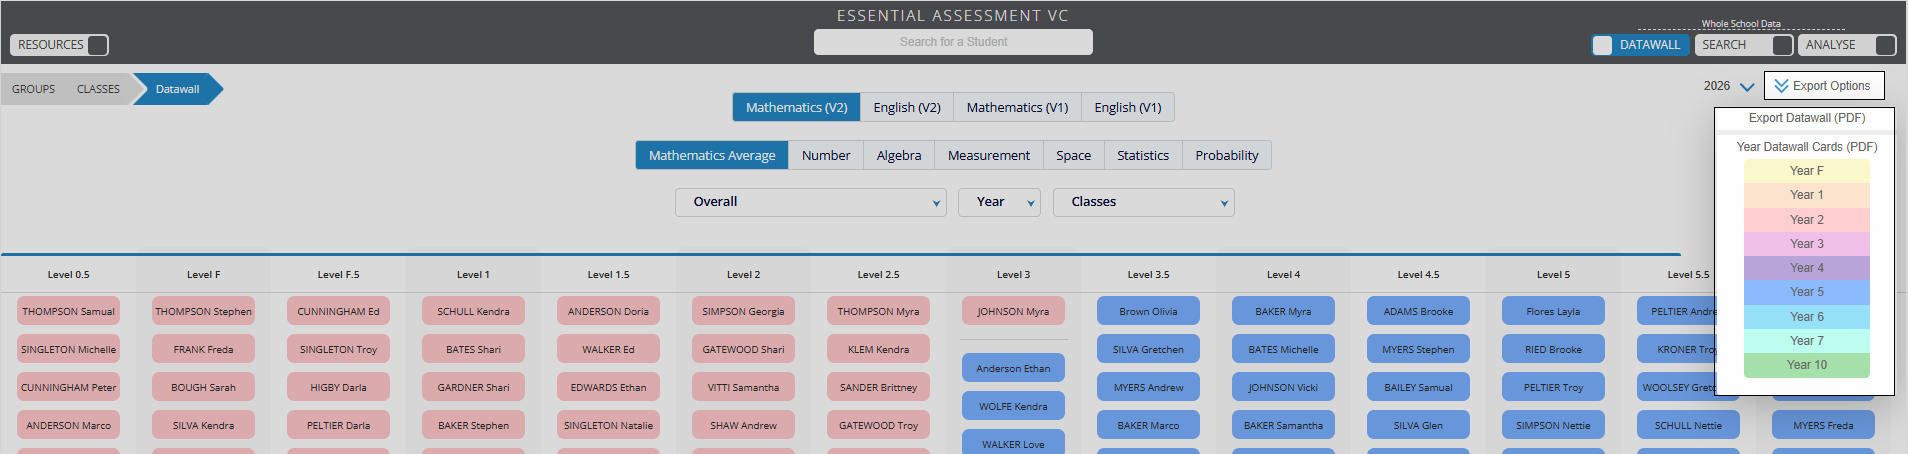Pick the Year 7 mint swatch
This screenshot has width=1908, height=454.
pos(1806,341)
